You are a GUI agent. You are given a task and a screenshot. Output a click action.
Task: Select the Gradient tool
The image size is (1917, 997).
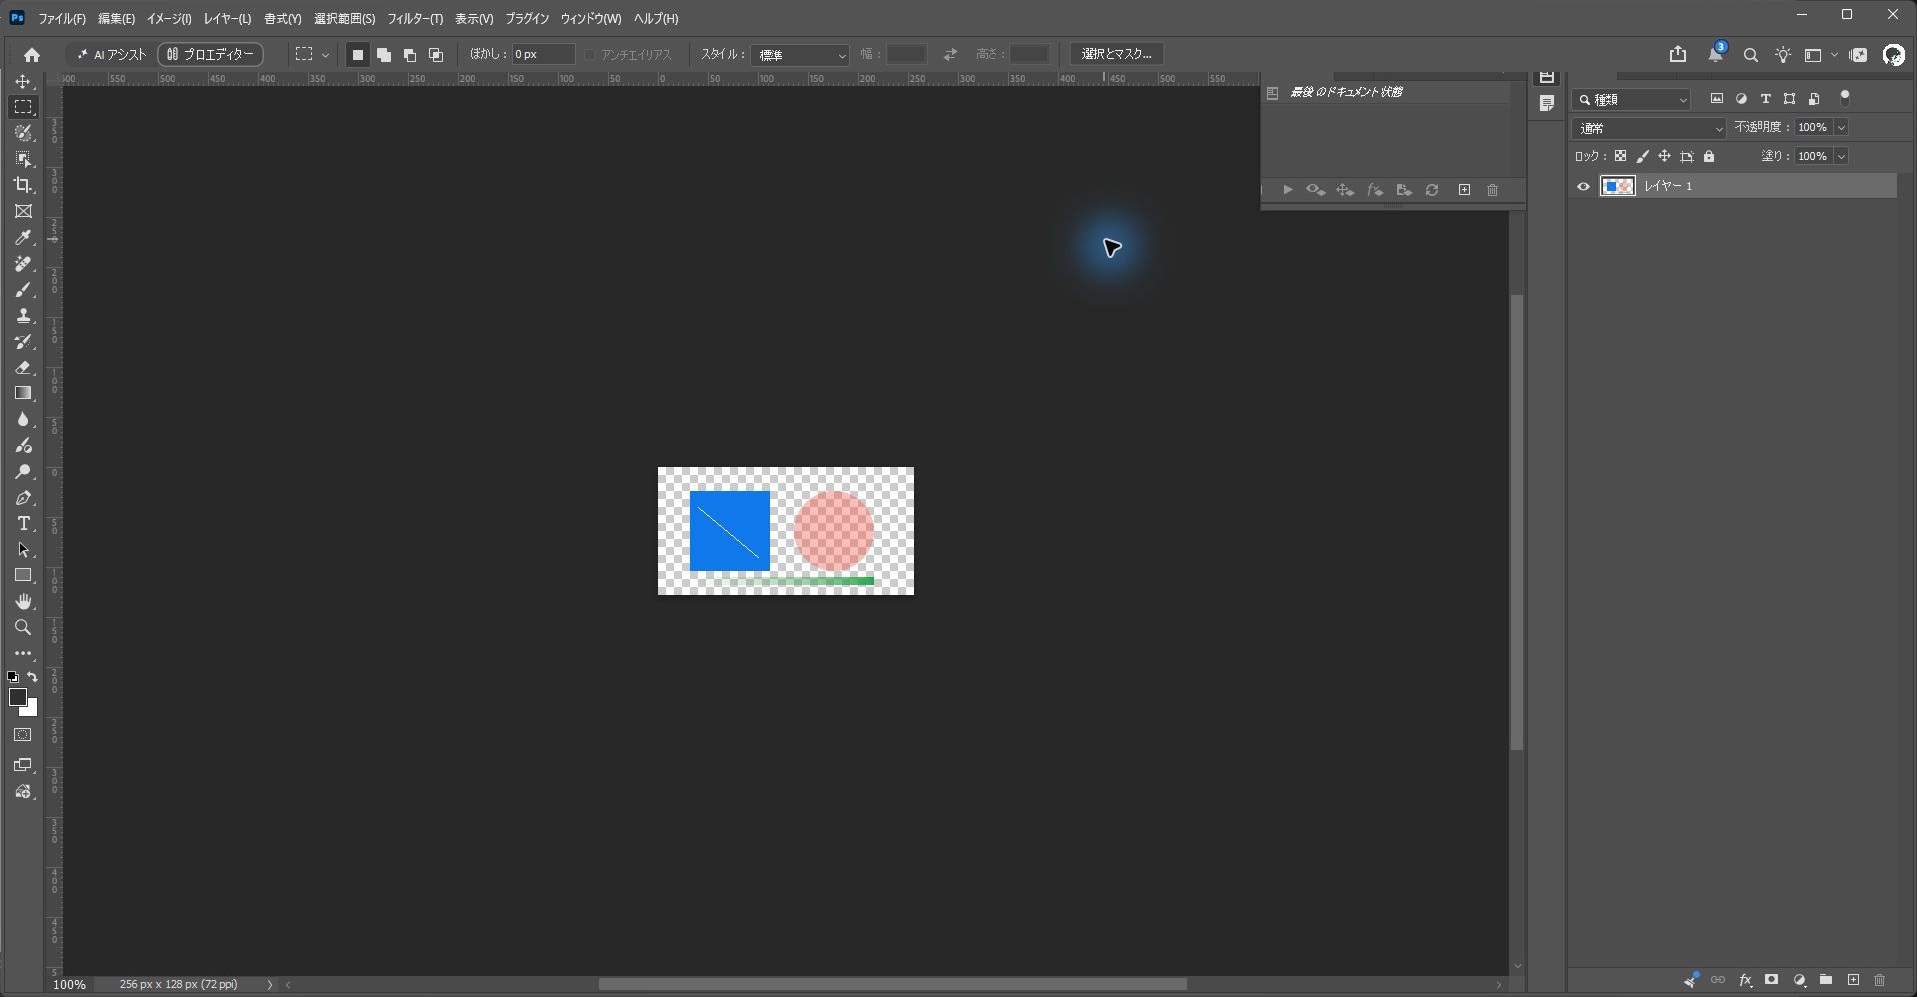pos(23,394)
